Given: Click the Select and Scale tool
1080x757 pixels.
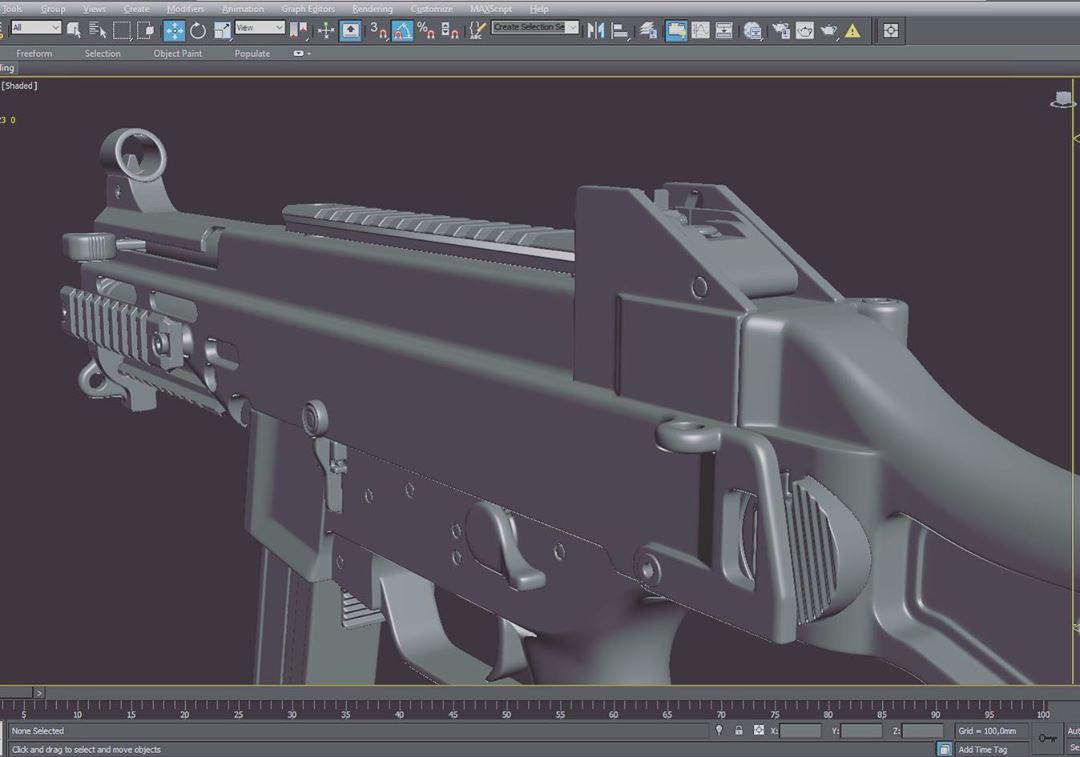Looking at the screenshot, I should (x=222, y=30).
